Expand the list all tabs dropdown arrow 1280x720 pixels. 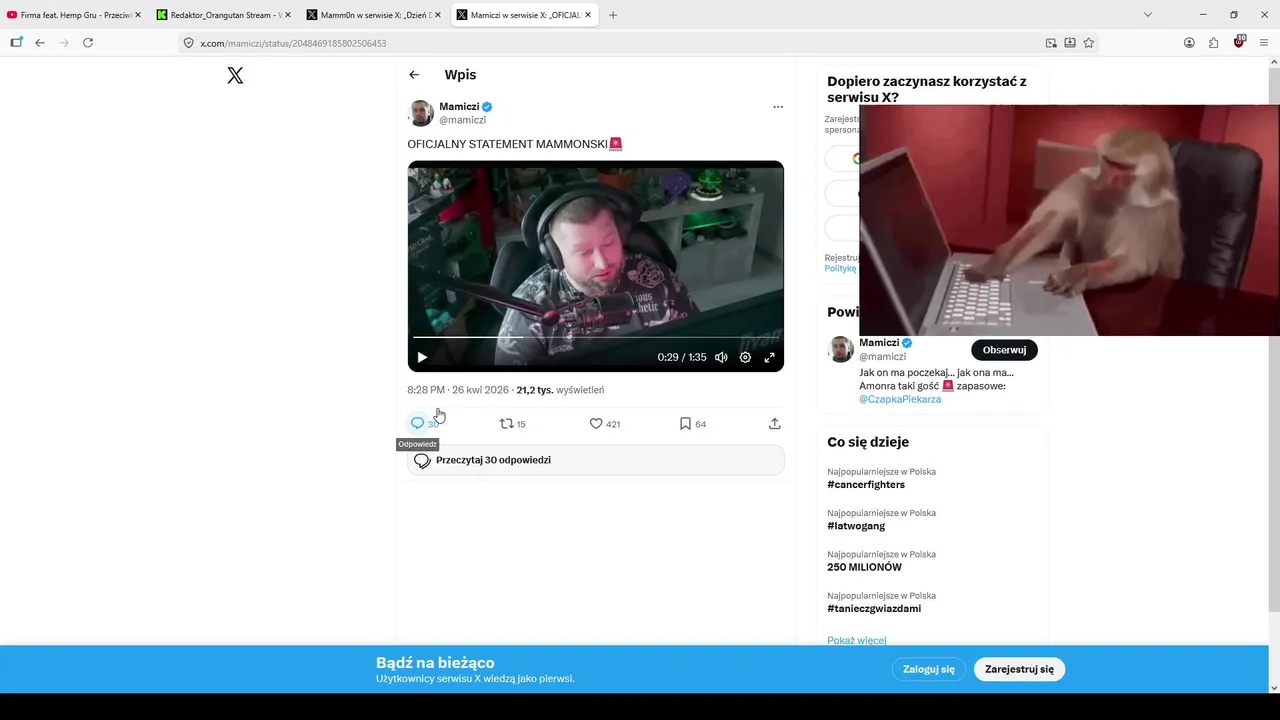point(1148,15)
